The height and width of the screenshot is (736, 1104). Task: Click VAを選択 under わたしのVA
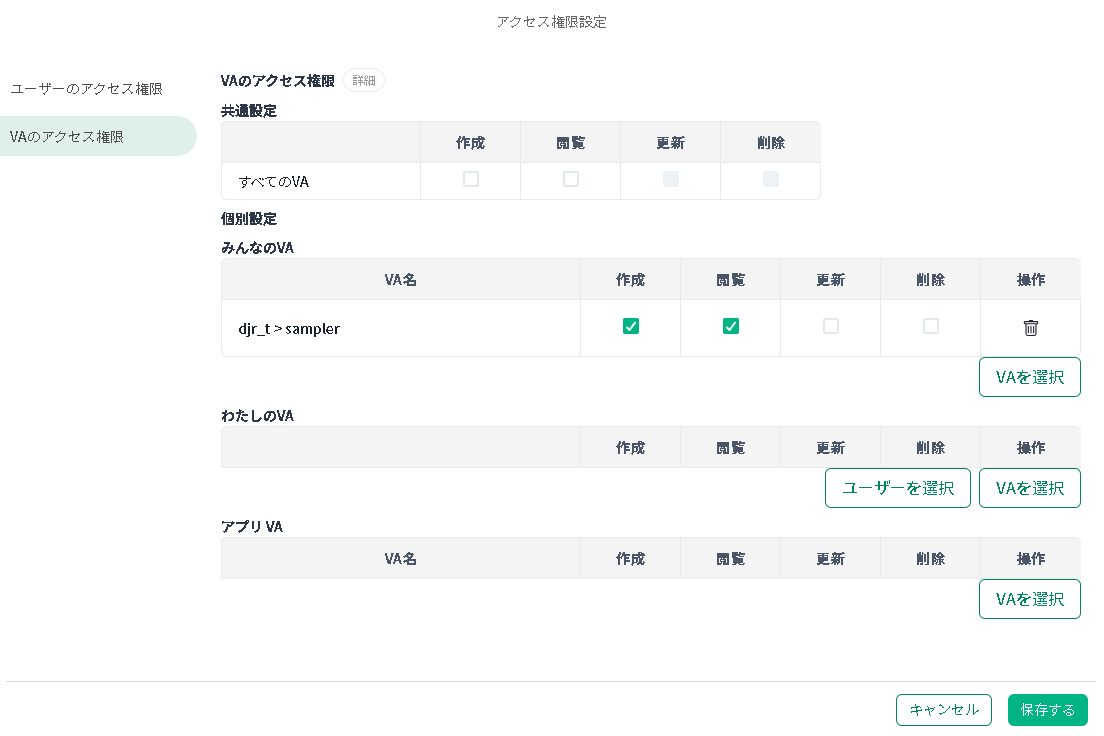[x=1029, y=488]
